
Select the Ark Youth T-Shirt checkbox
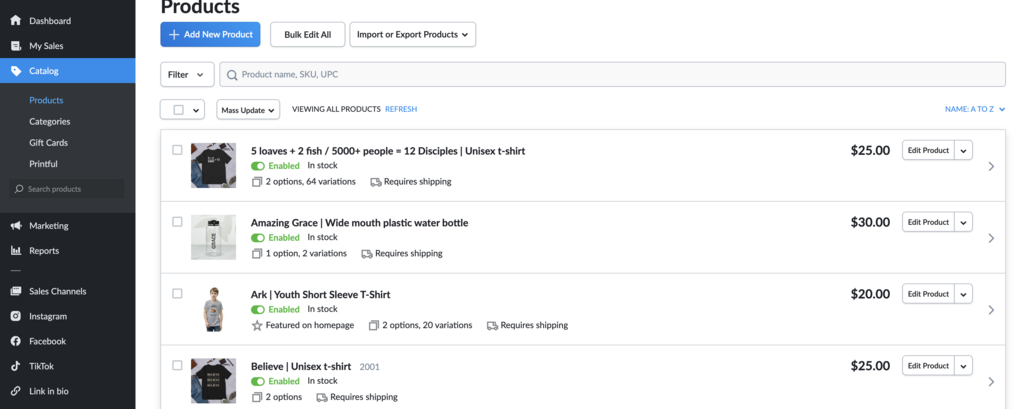point(177,294)
